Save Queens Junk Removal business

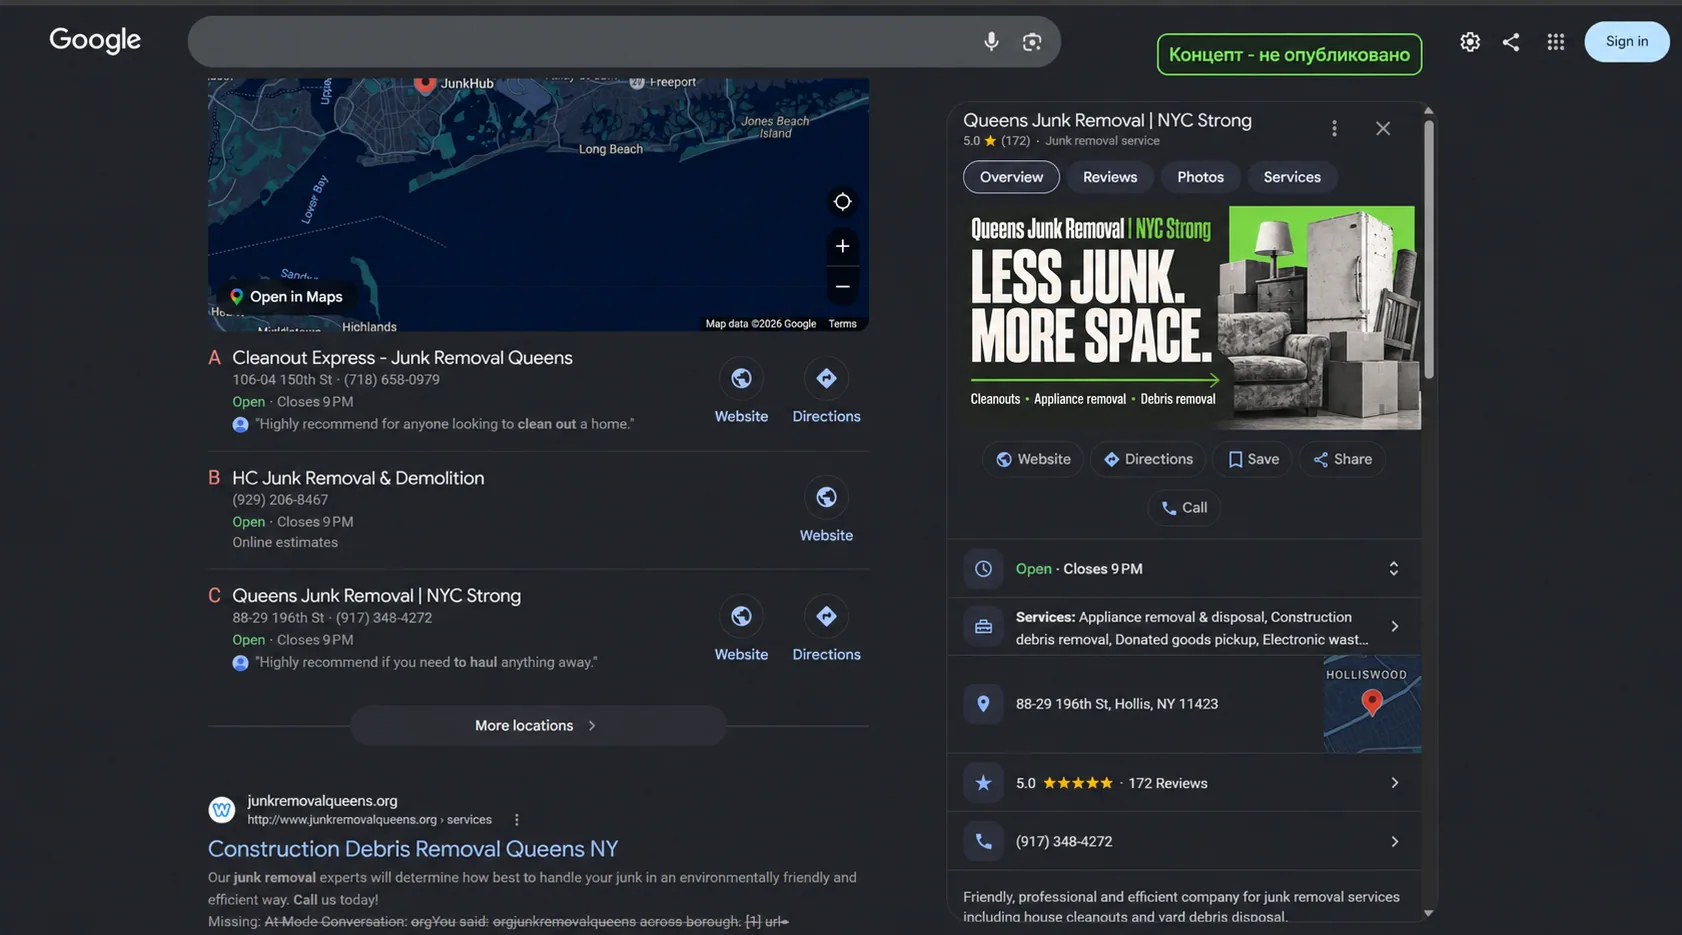pyautogui.click(x=1253, y=459)
